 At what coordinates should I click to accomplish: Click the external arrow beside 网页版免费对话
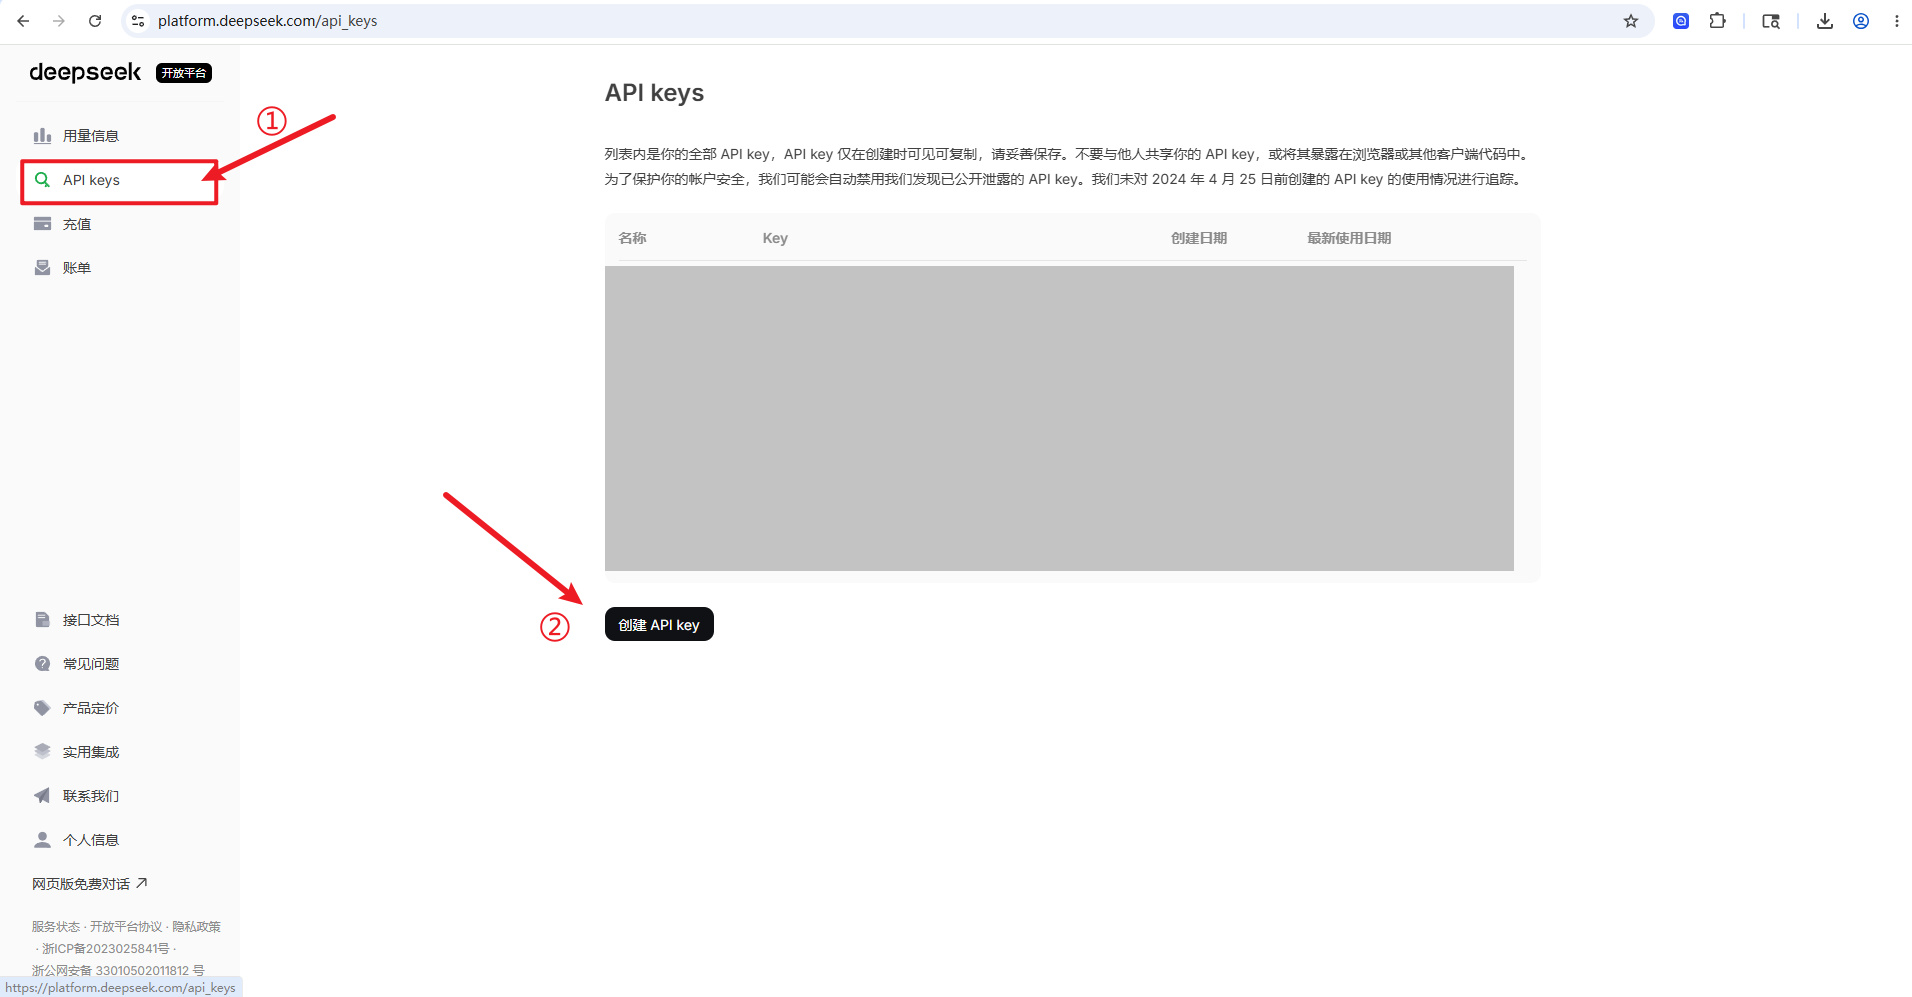coord(142,883)
